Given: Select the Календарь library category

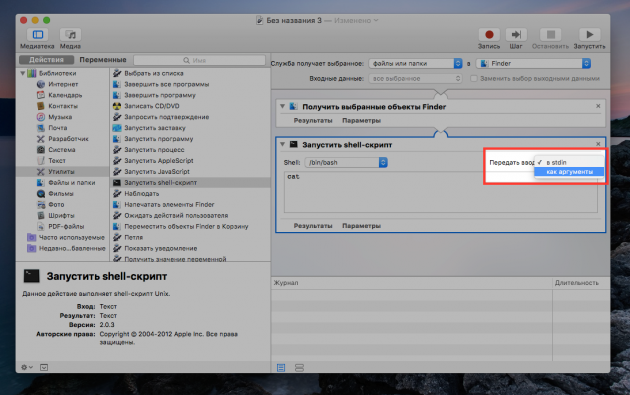Looking at the screenshot, I should (x=65, y=95).
